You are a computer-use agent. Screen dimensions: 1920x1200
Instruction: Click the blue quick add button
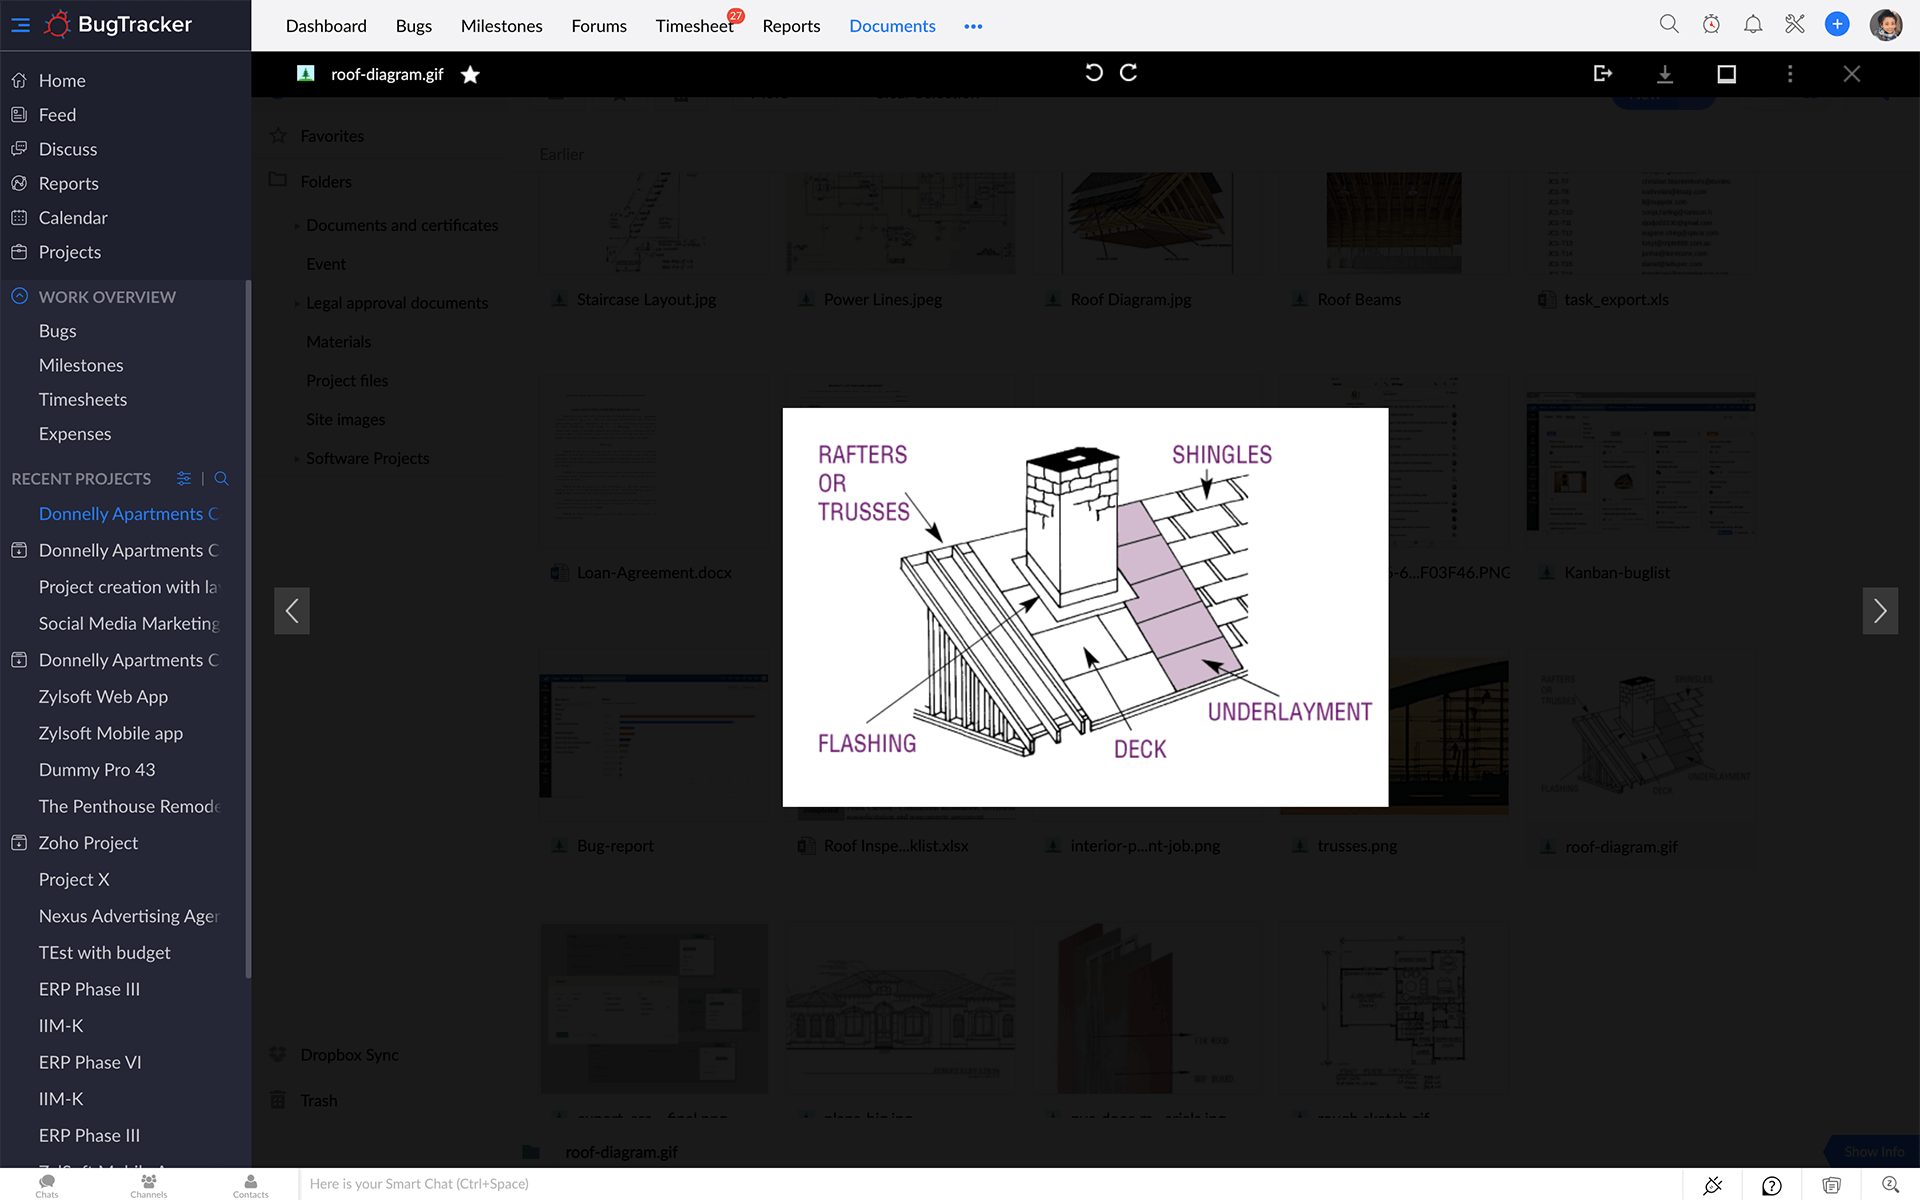pos(1837,24)
